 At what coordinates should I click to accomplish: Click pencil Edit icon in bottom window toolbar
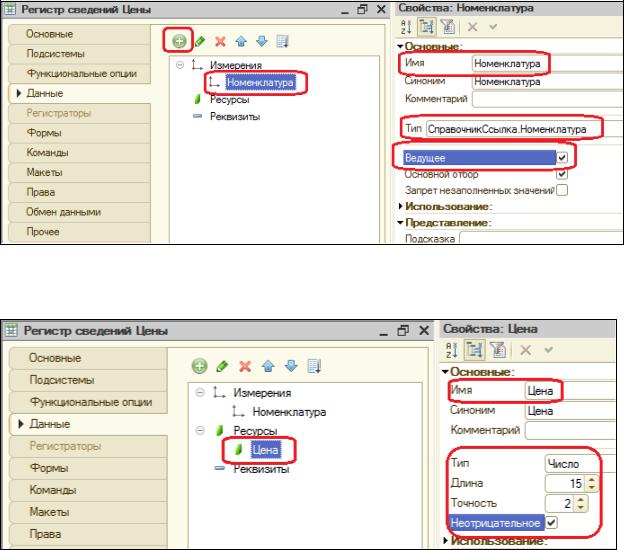tap(222, 366)
